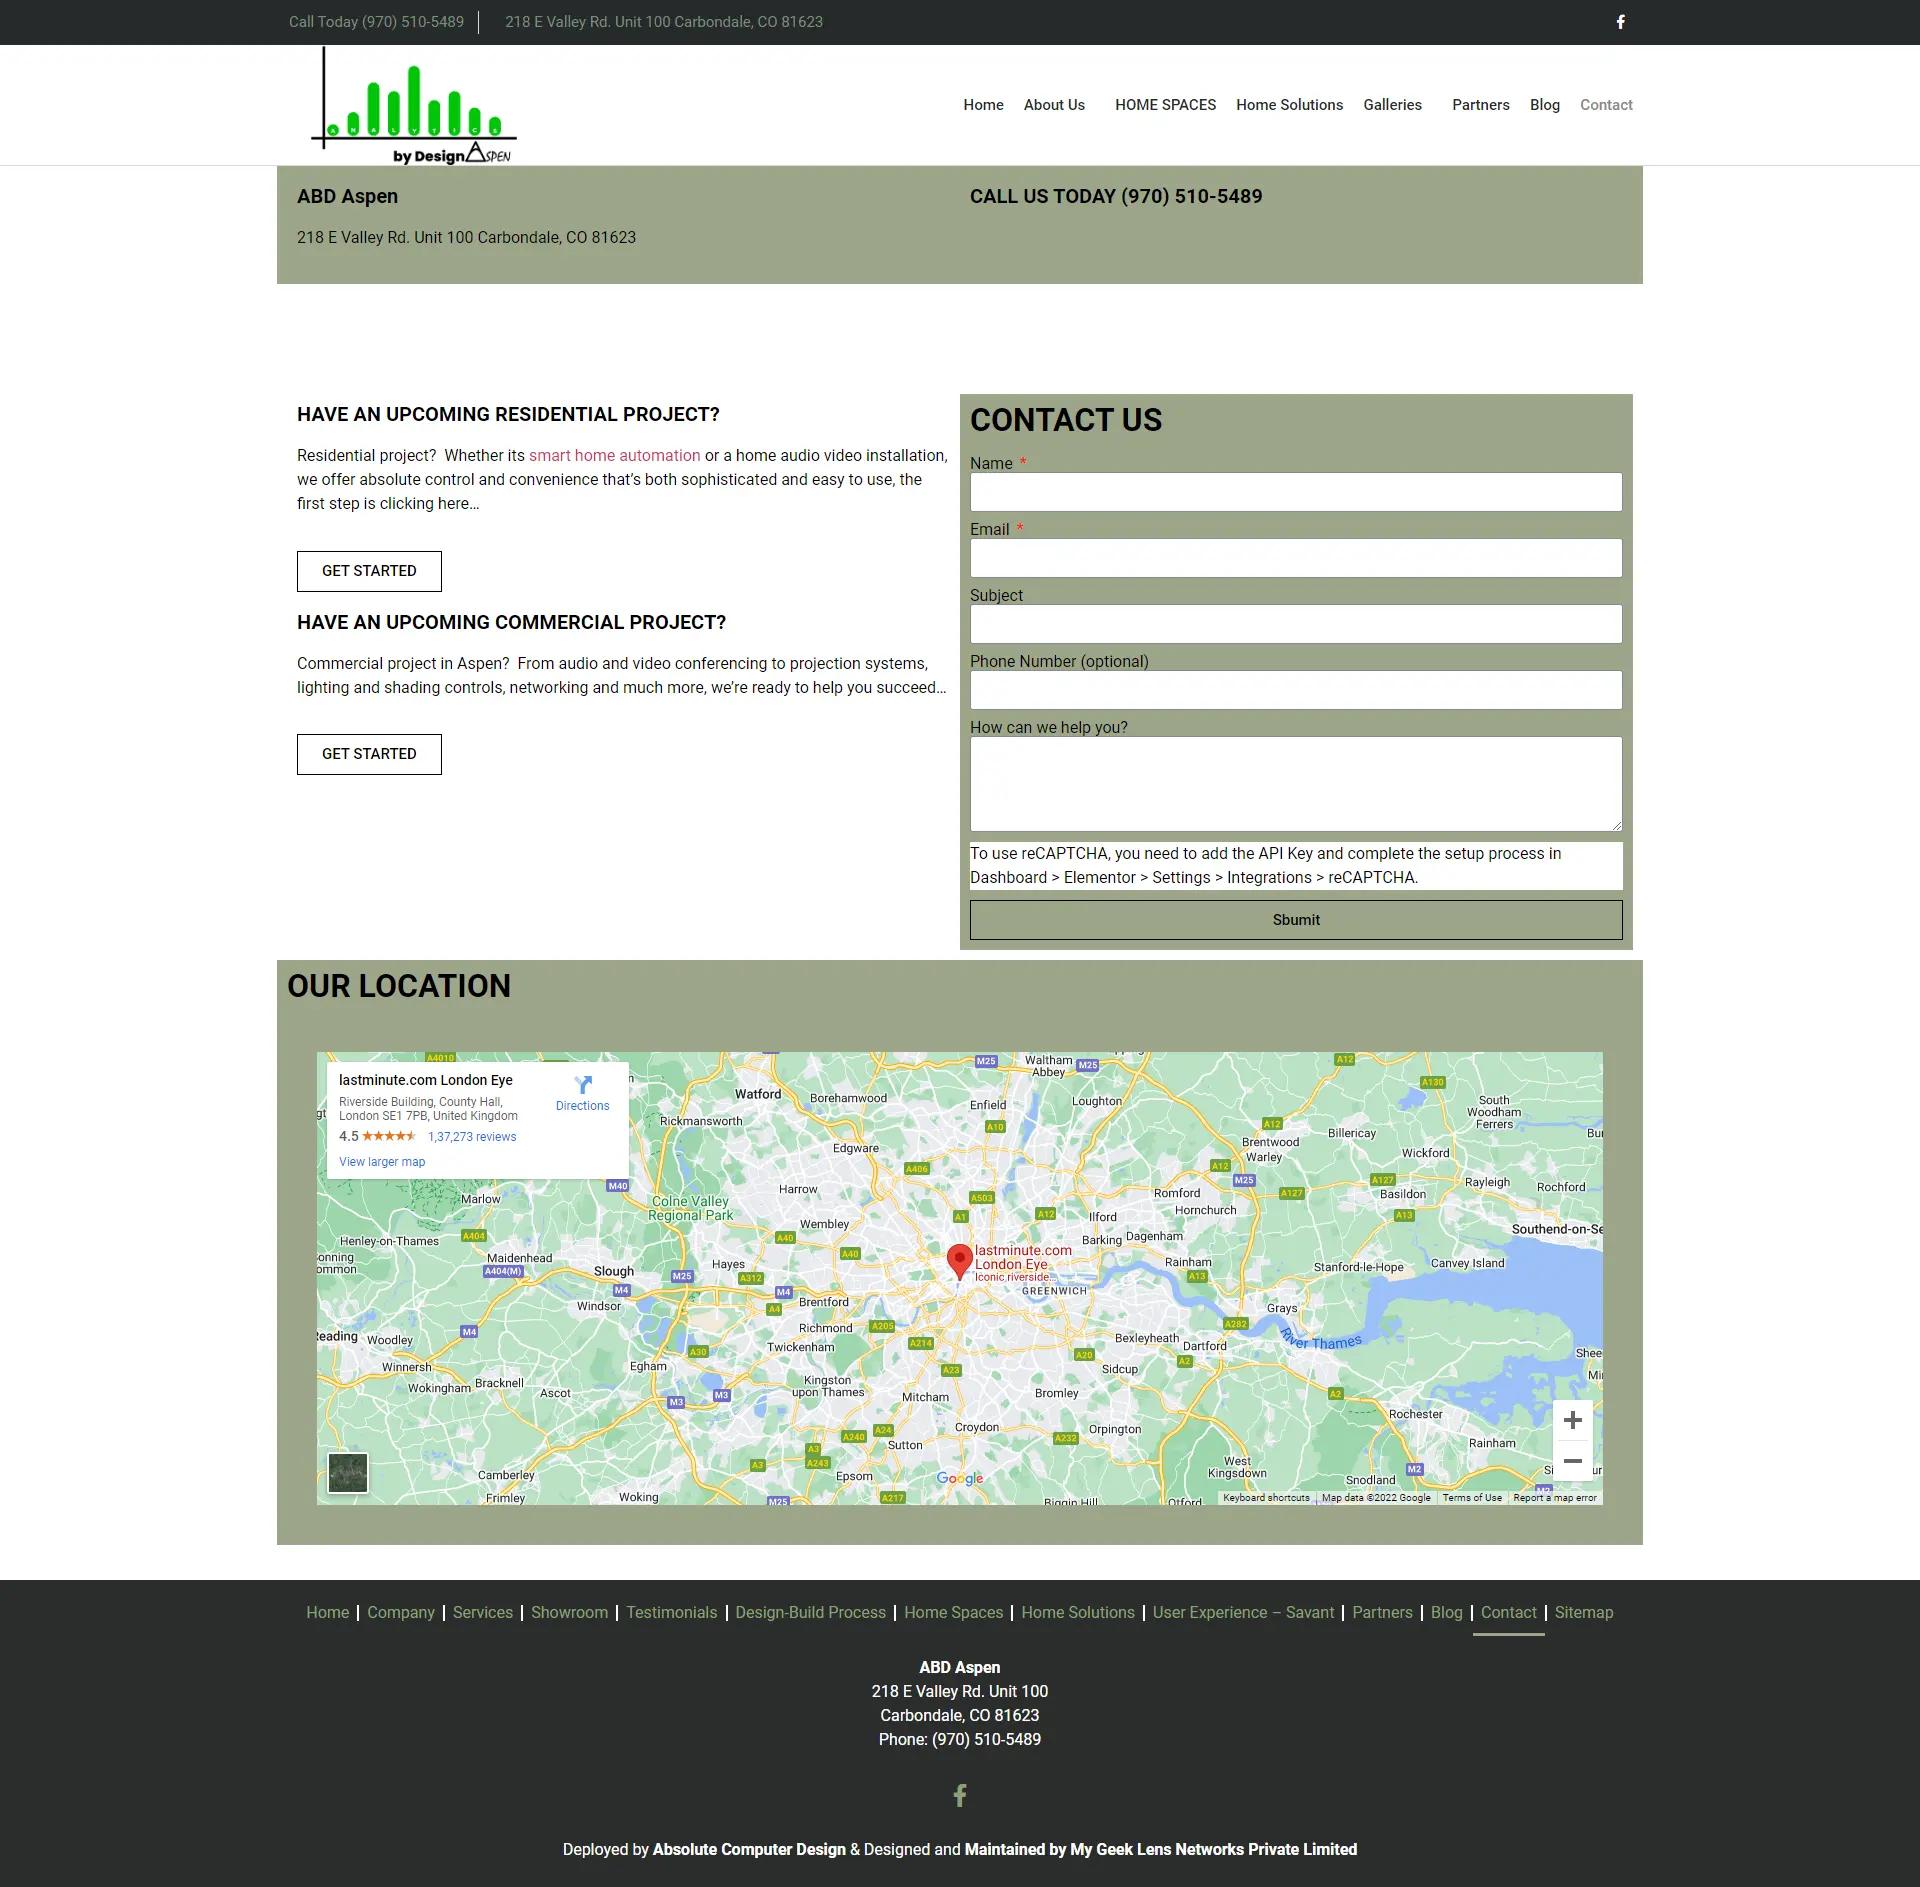Toggle satellite view thumbnail on map
The image size is (1920, 1887).
click(x=348, y=1472)
